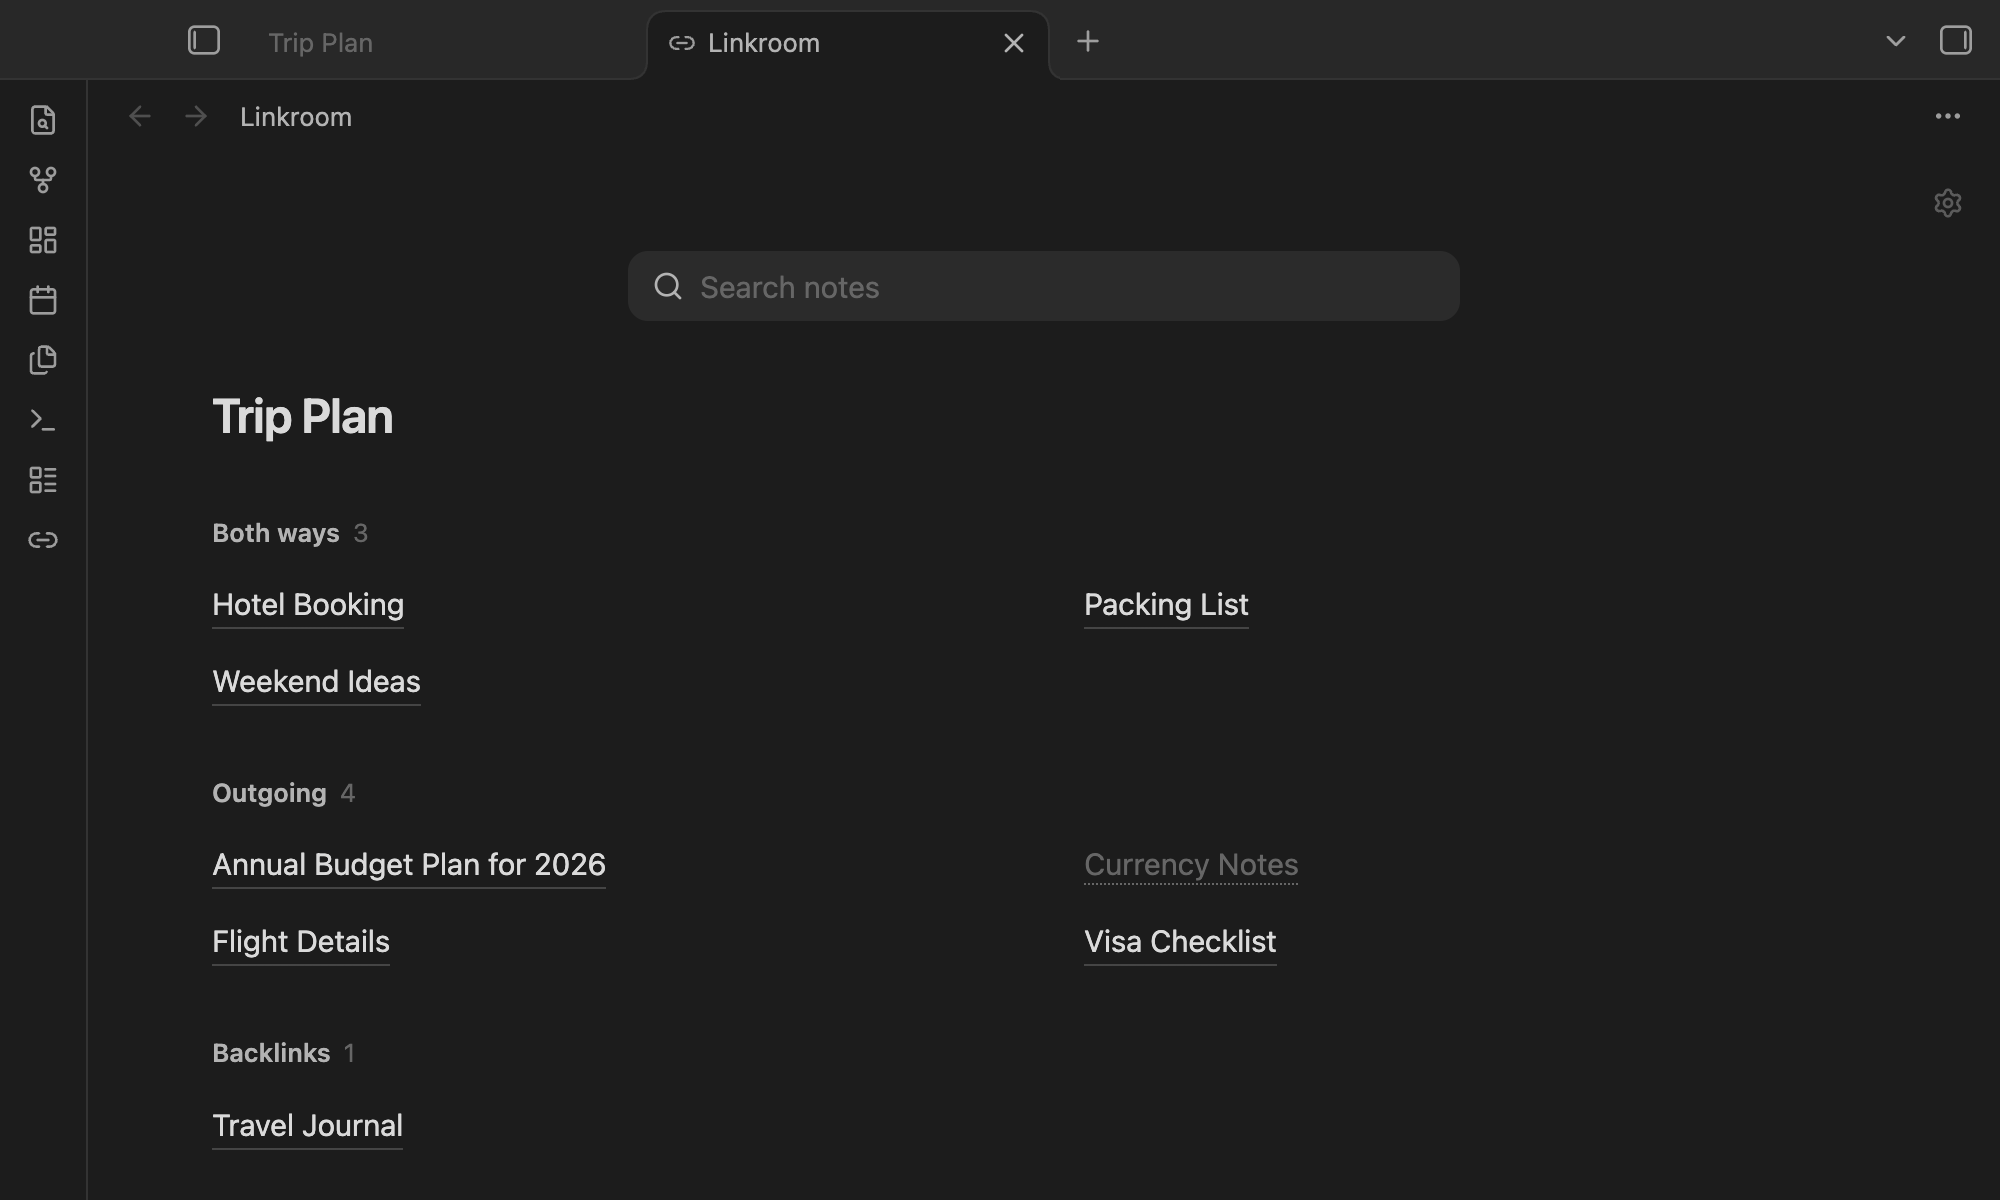Viewport: 2000px width, 1200px height.
Task: Open Linkroom link icon in ribbon
Action: pyautogui.click(x=43, y=540)
